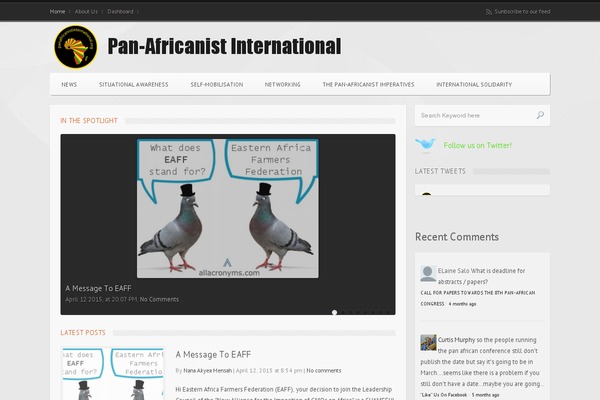This screenshot has width=600, height=400.
Task: Click the RSS feed icon
Action: point(489,12)
